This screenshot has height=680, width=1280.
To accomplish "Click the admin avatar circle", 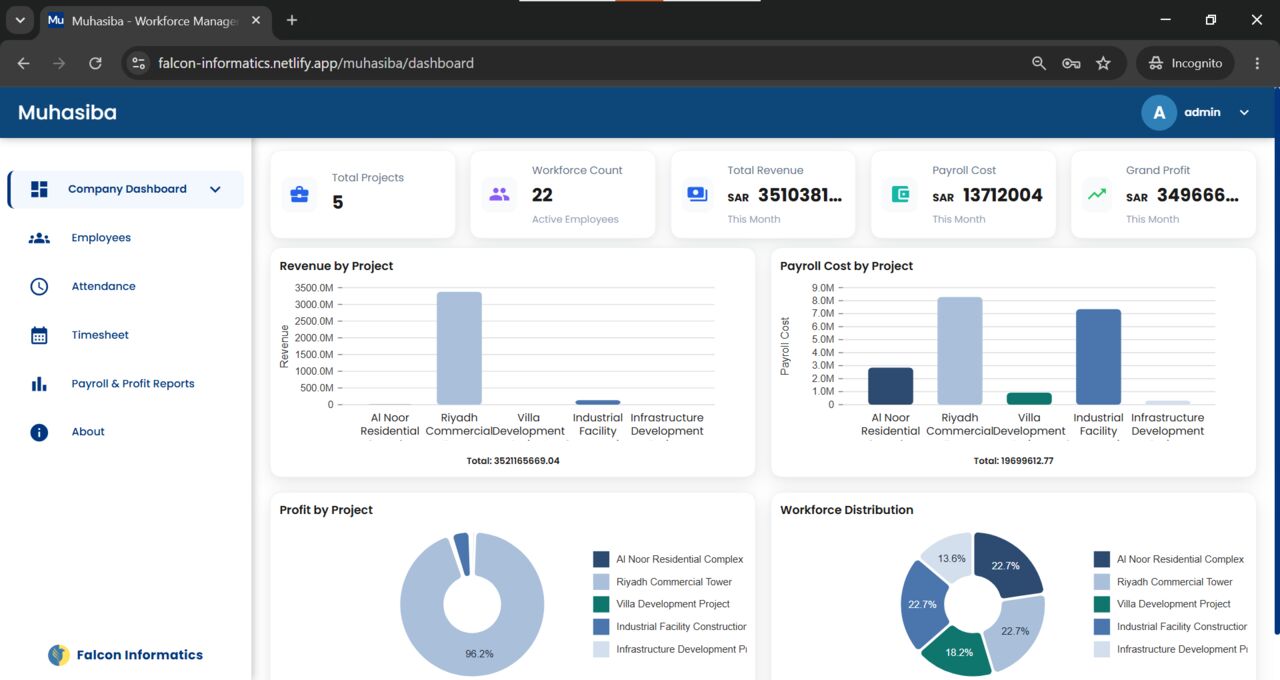I will click(x=1159, y=113).
